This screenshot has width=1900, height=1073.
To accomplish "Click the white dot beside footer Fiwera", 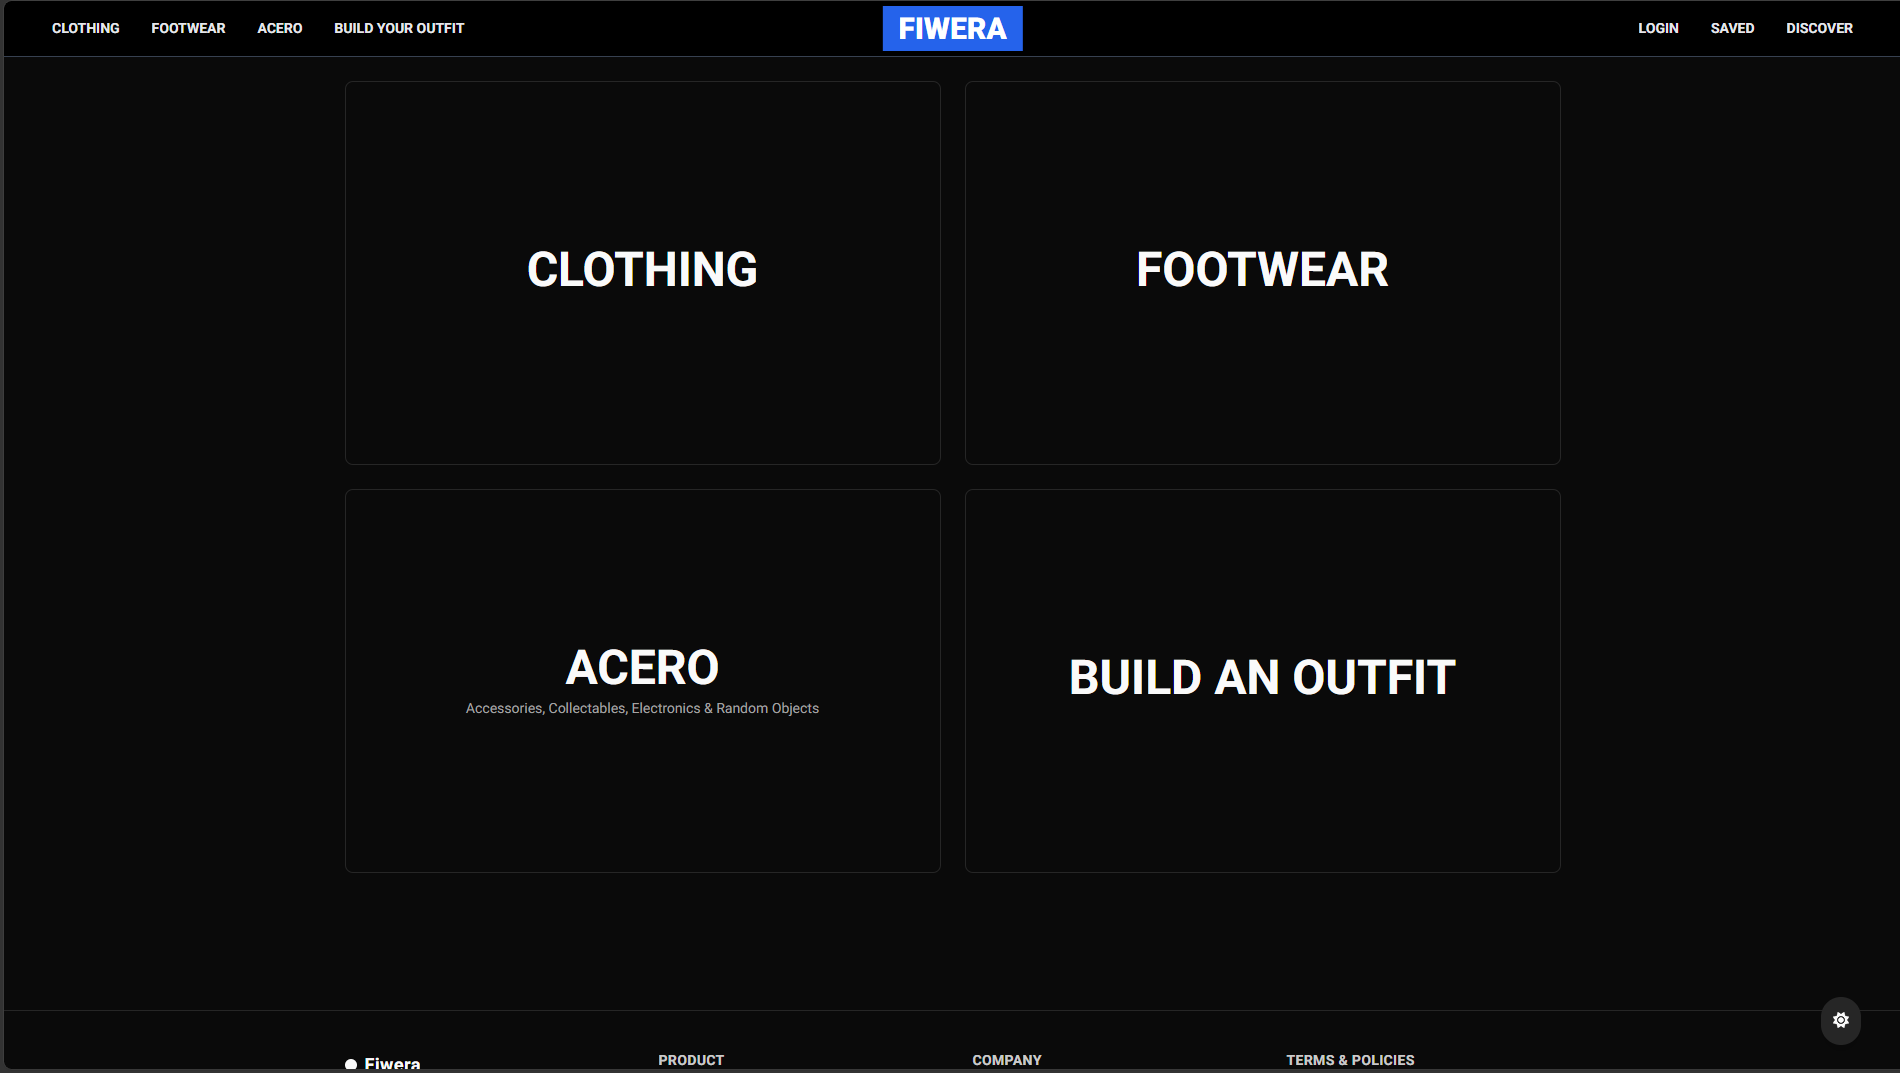I will 351,1064.
